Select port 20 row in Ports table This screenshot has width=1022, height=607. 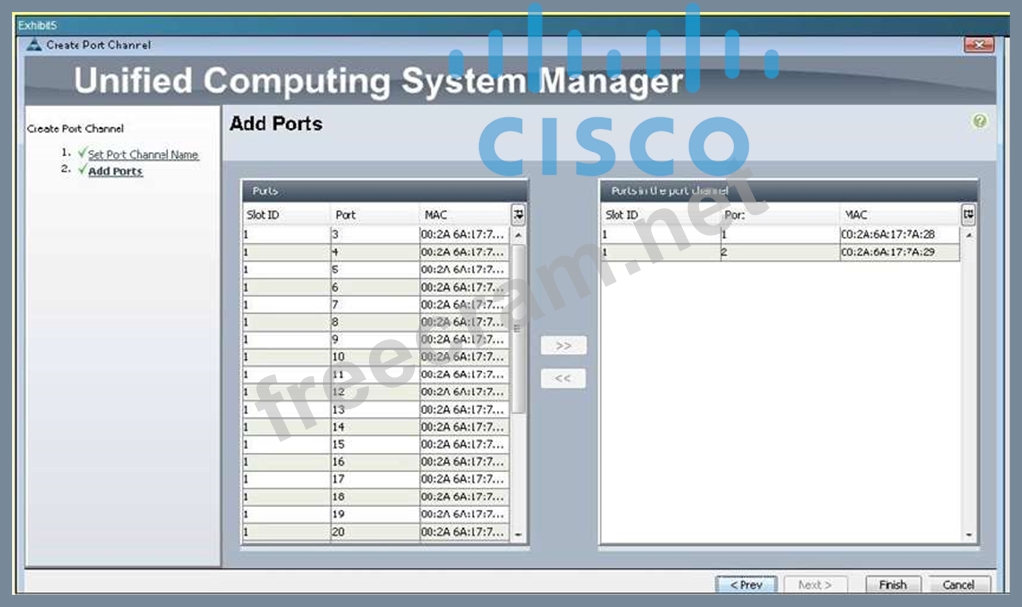pyautogui.click(x=375, y=532)
